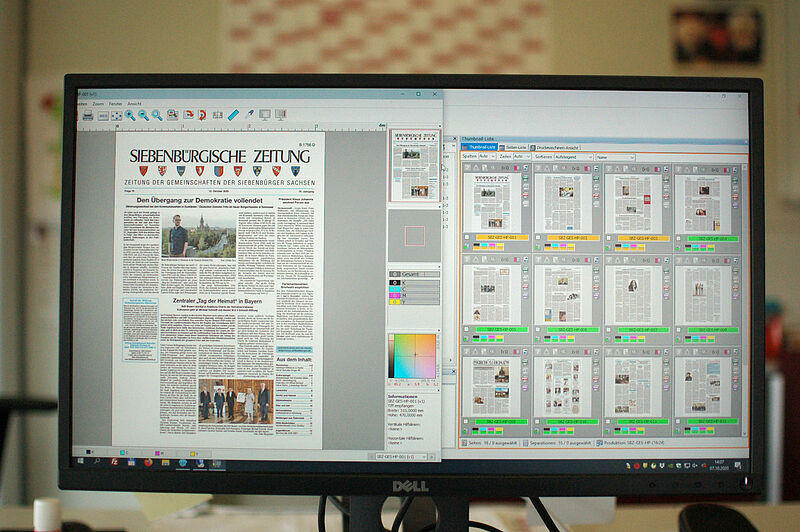Select the zoom in magnifier tool
Viewport: 800px width, 532px height.
pos(130,116)
